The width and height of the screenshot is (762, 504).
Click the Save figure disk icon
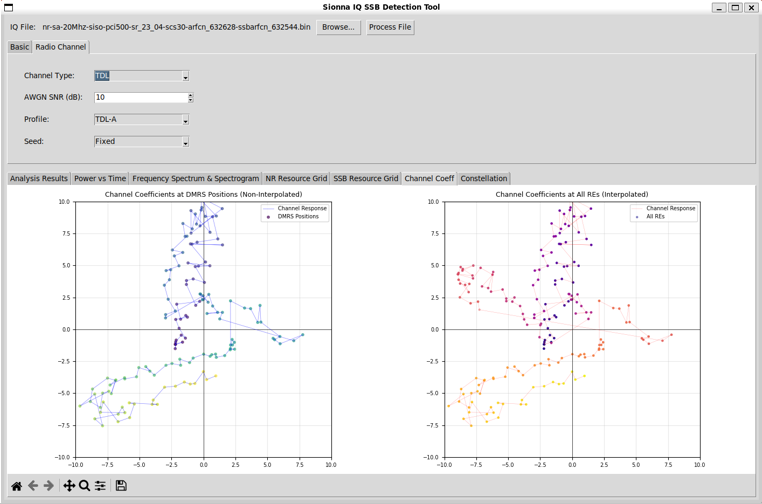tap(121, 486)
